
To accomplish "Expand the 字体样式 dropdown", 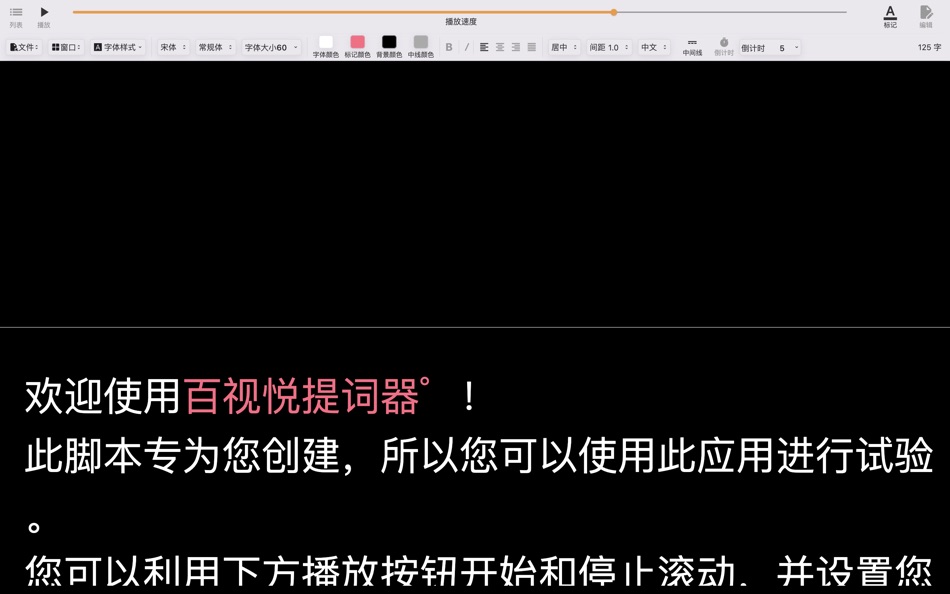I will click(118, 47).
